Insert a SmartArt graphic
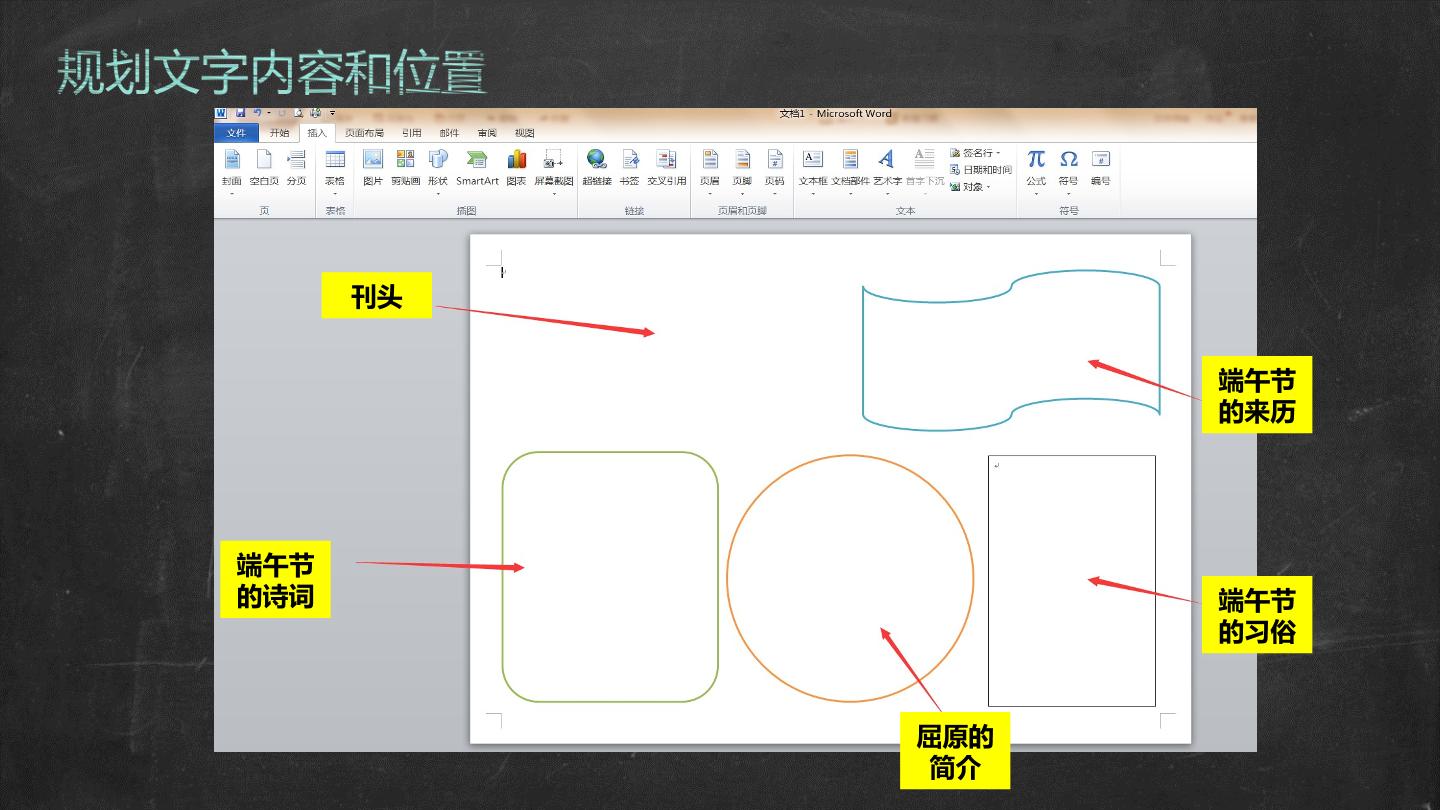This screenshot has width=1440, height=810. pyautogui.click(x=477, y=167)
